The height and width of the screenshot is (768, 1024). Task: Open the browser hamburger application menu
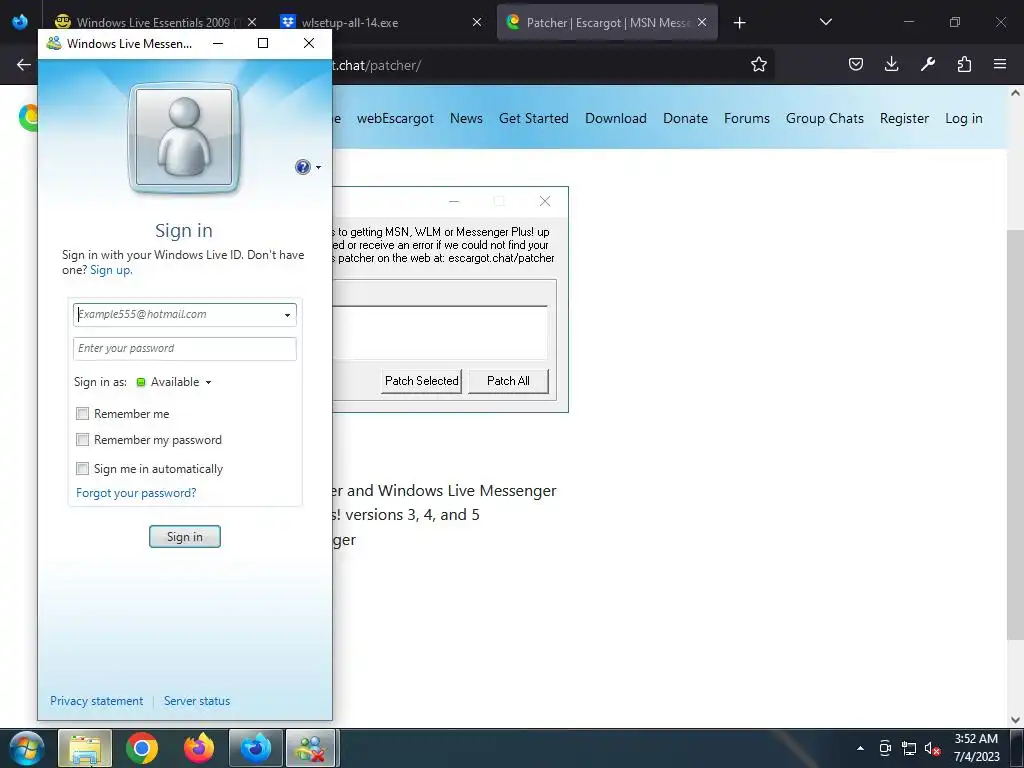[1000, 64]
